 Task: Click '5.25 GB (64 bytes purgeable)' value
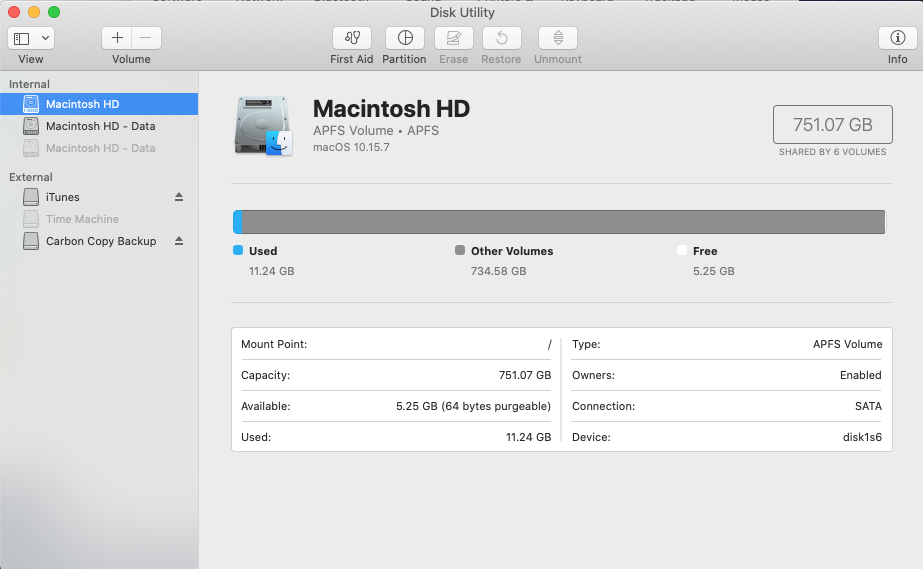point(473,407)
